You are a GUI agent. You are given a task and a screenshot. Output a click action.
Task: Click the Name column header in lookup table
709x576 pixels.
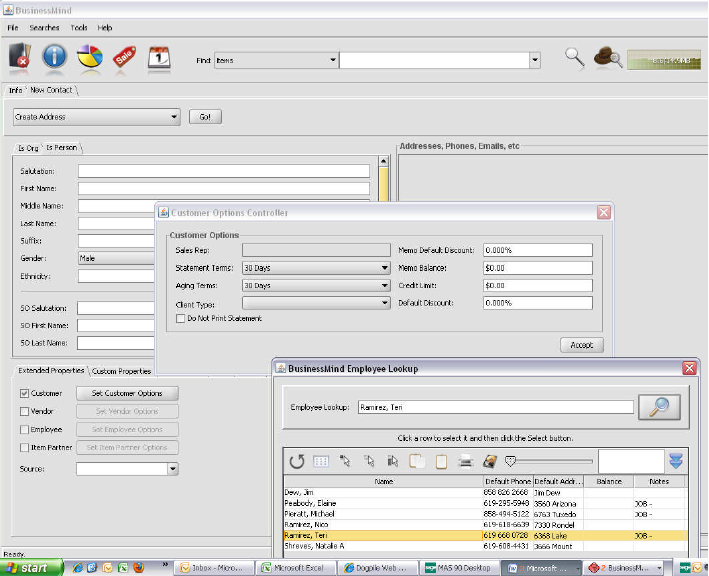tap(383, 482)
